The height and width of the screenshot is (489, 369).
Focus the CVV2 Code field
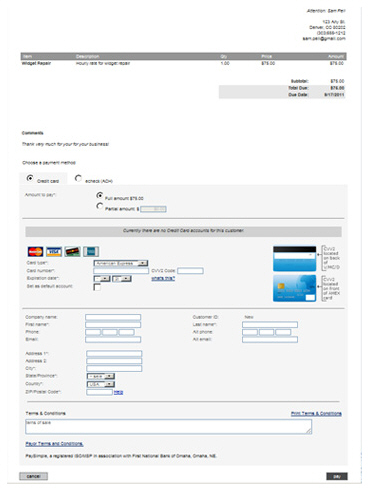[190, 271]
